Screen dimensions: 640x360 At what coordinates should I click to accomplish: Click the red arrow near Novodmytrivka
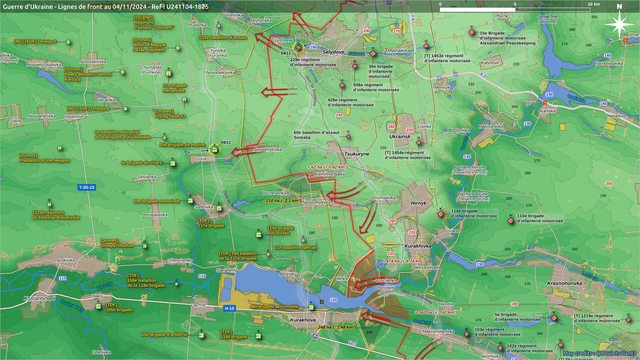(x=245, y=152)
